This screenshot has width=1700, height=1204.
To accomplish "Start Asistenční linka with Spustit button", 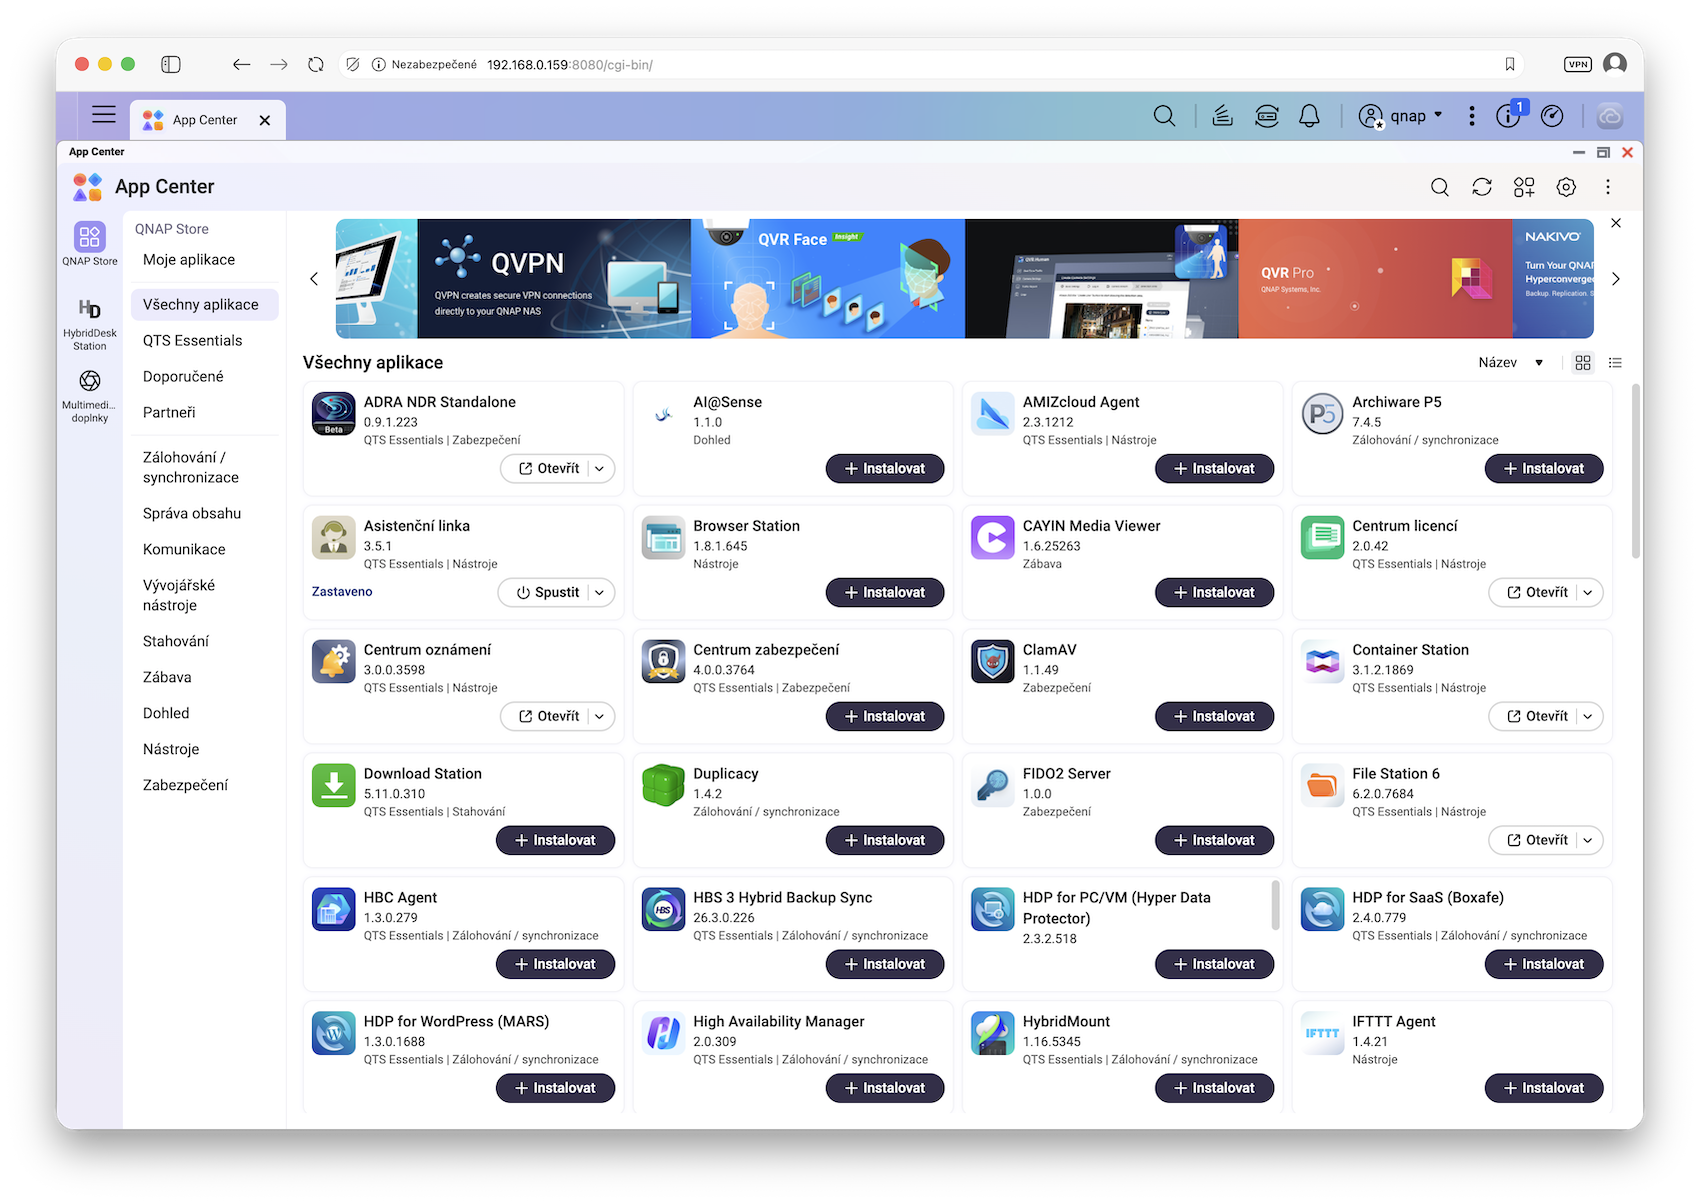I will coord(547,593).
